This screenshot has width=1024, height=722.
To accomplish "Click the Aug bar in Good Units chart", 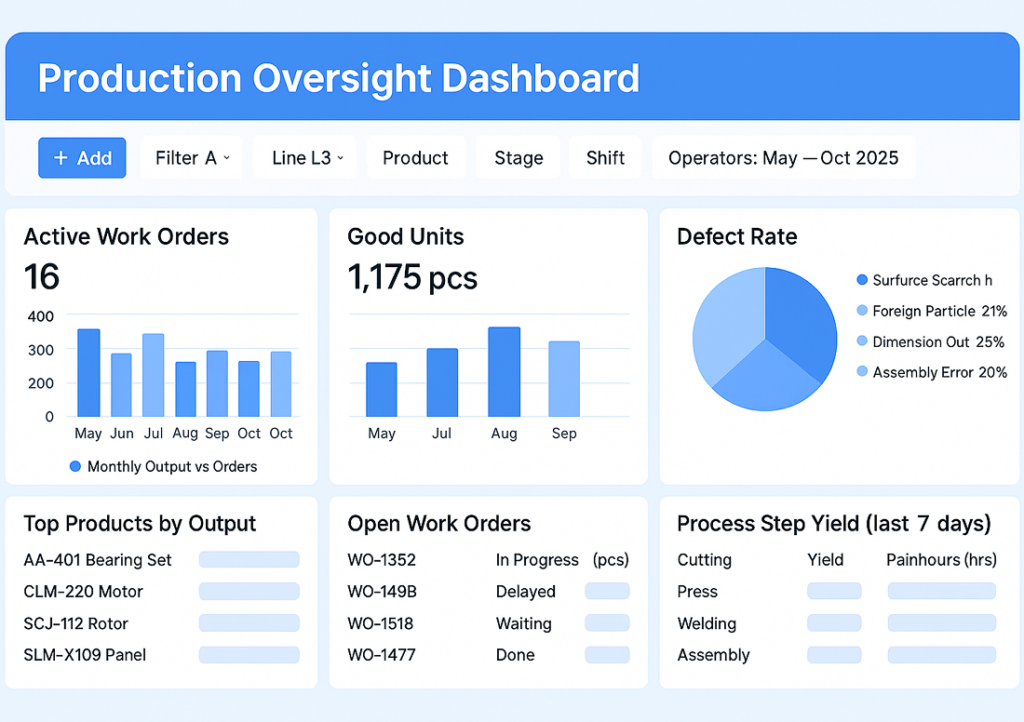I will tap(504, 372).
